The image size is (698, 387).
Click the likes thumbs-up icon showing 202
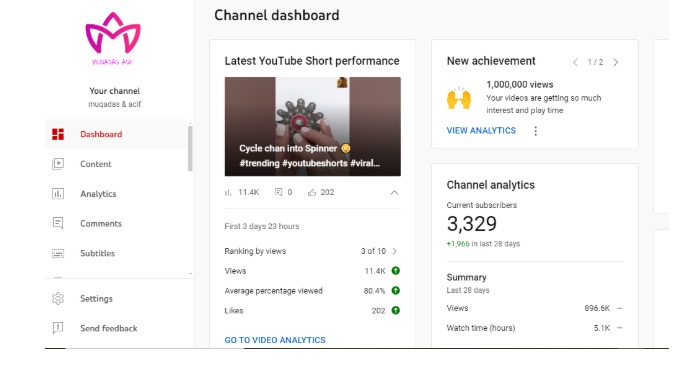pyautogui.click(x=312, y=192)
